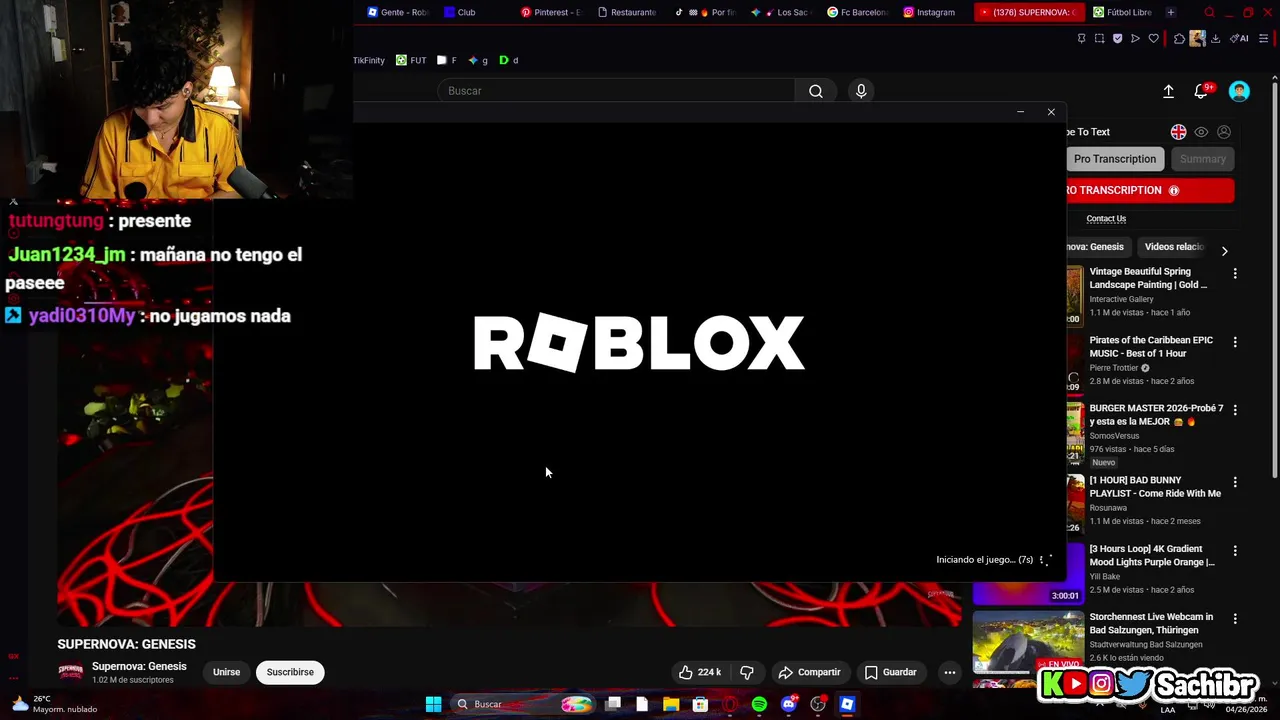Click the Unirse button
Screen dimensions: 1280x720
226,672
